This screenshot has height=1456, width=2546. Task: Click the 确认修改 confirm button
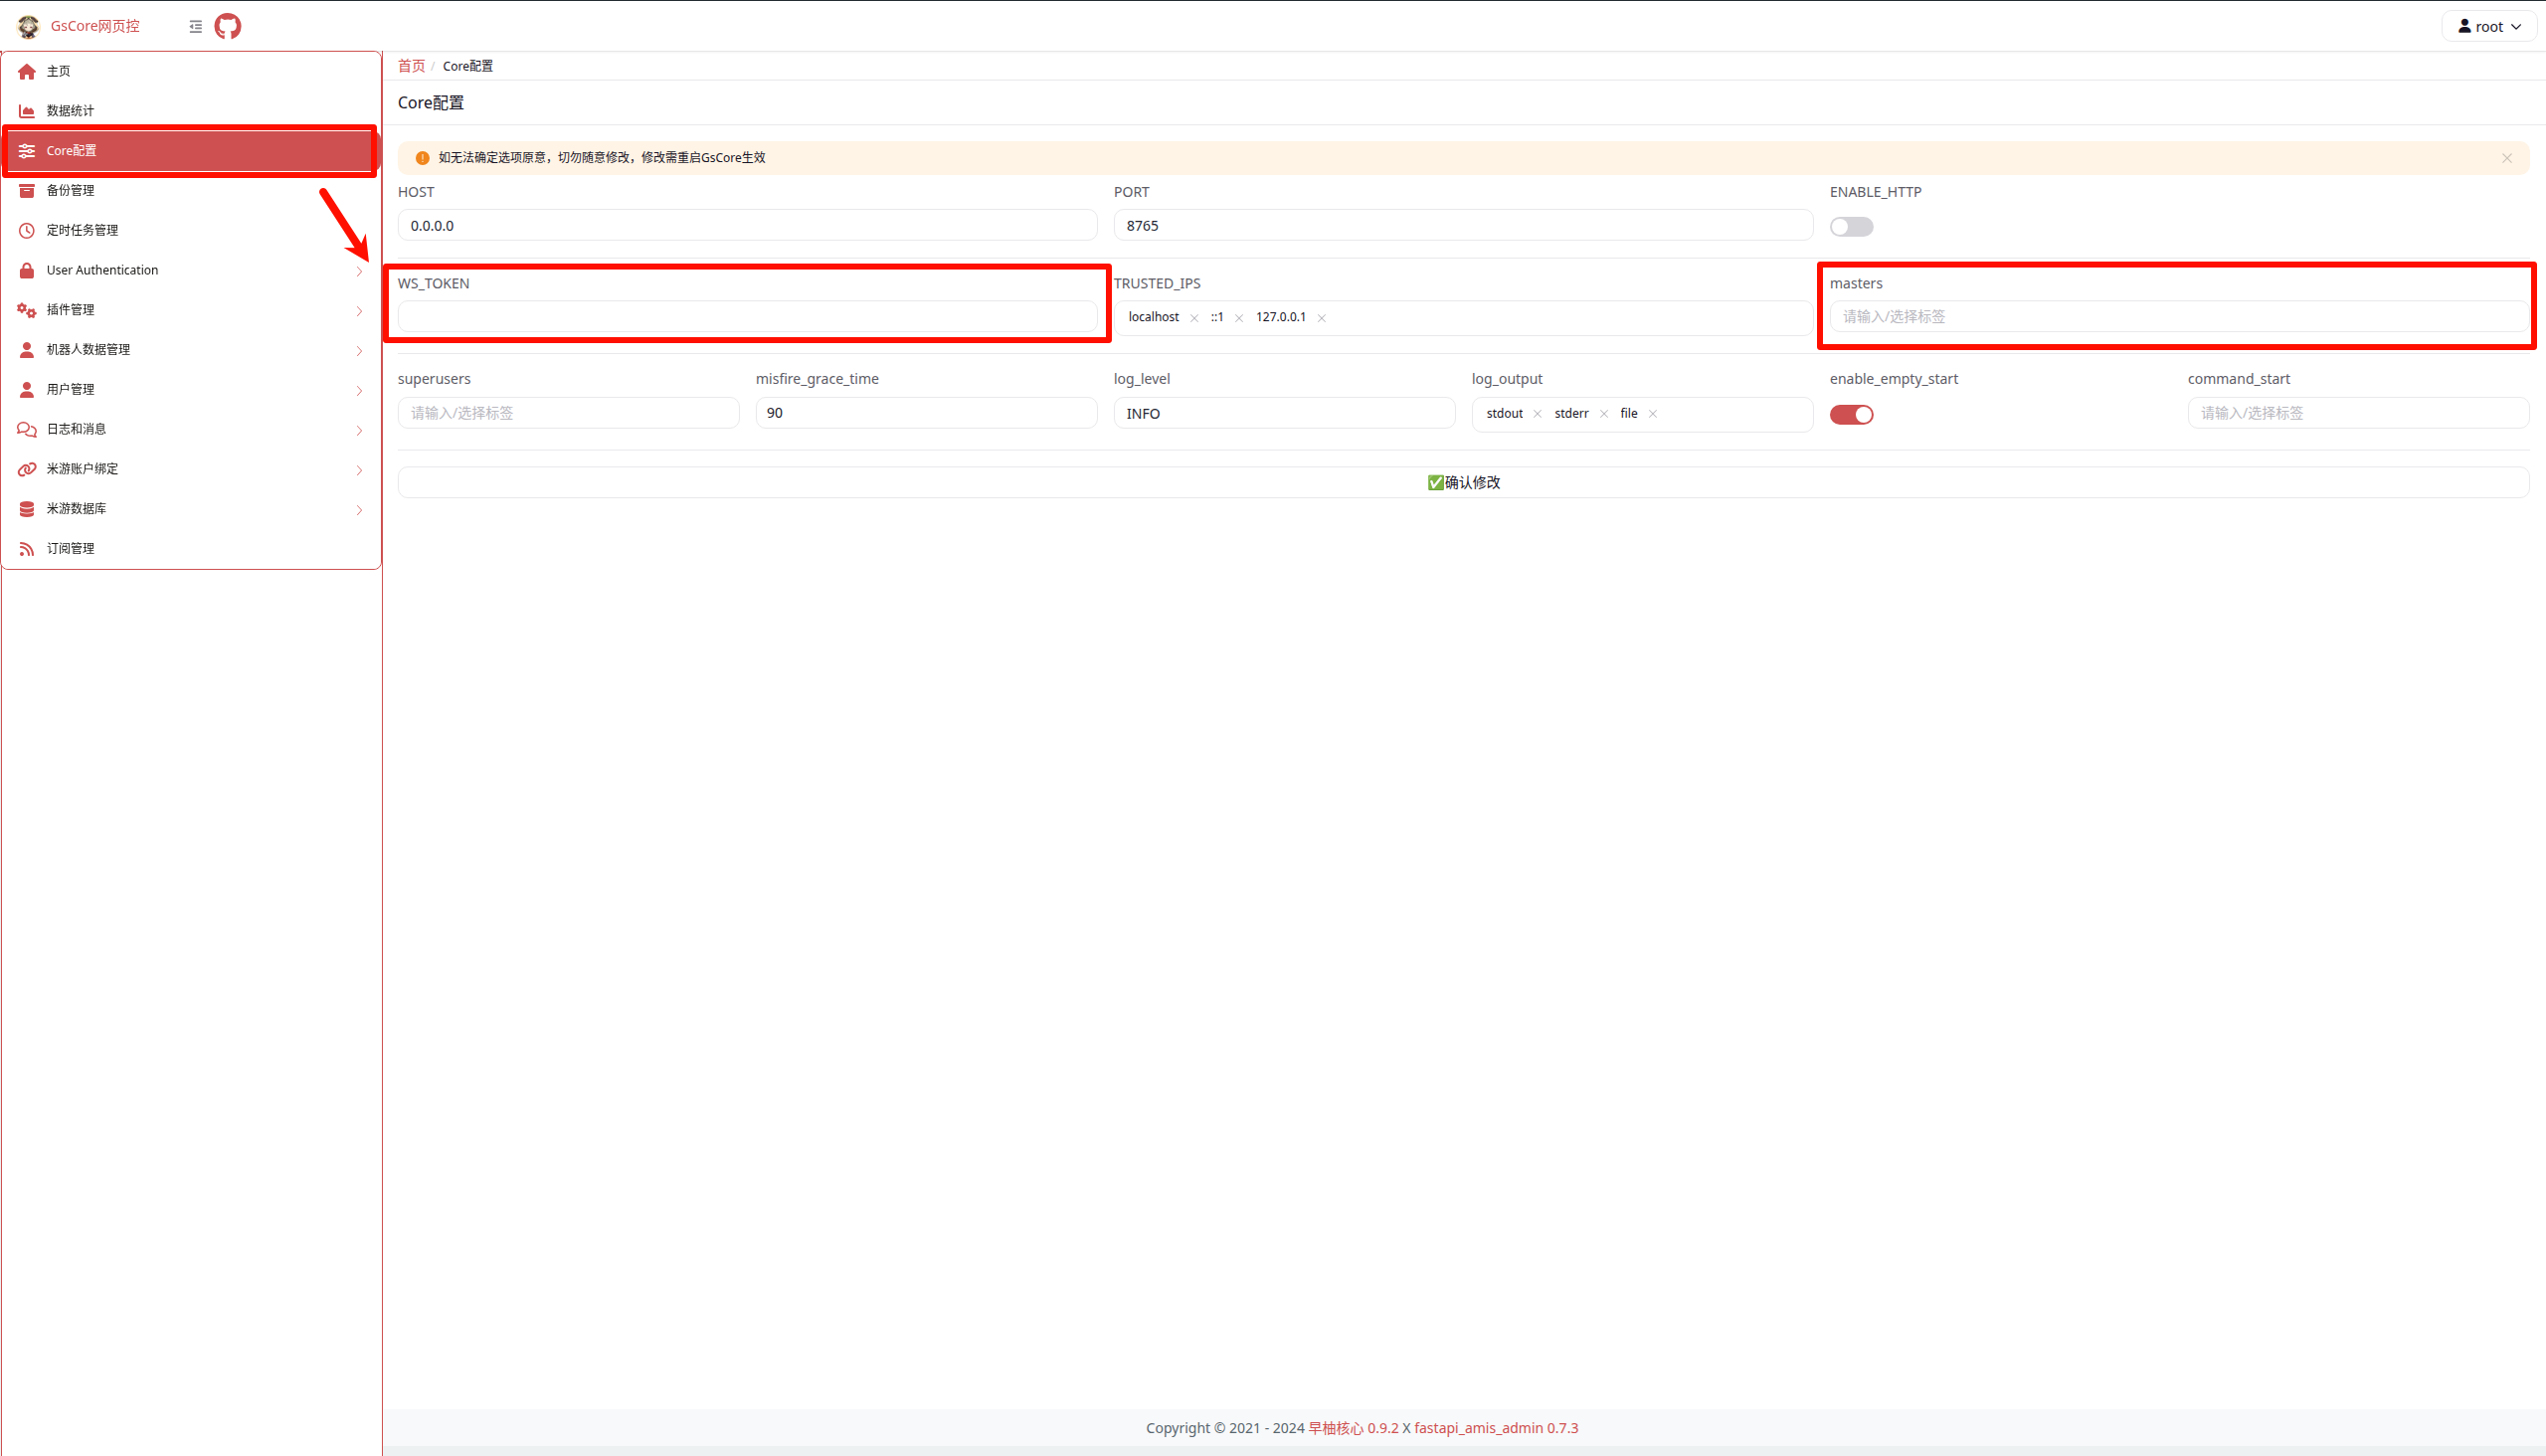1463,482
